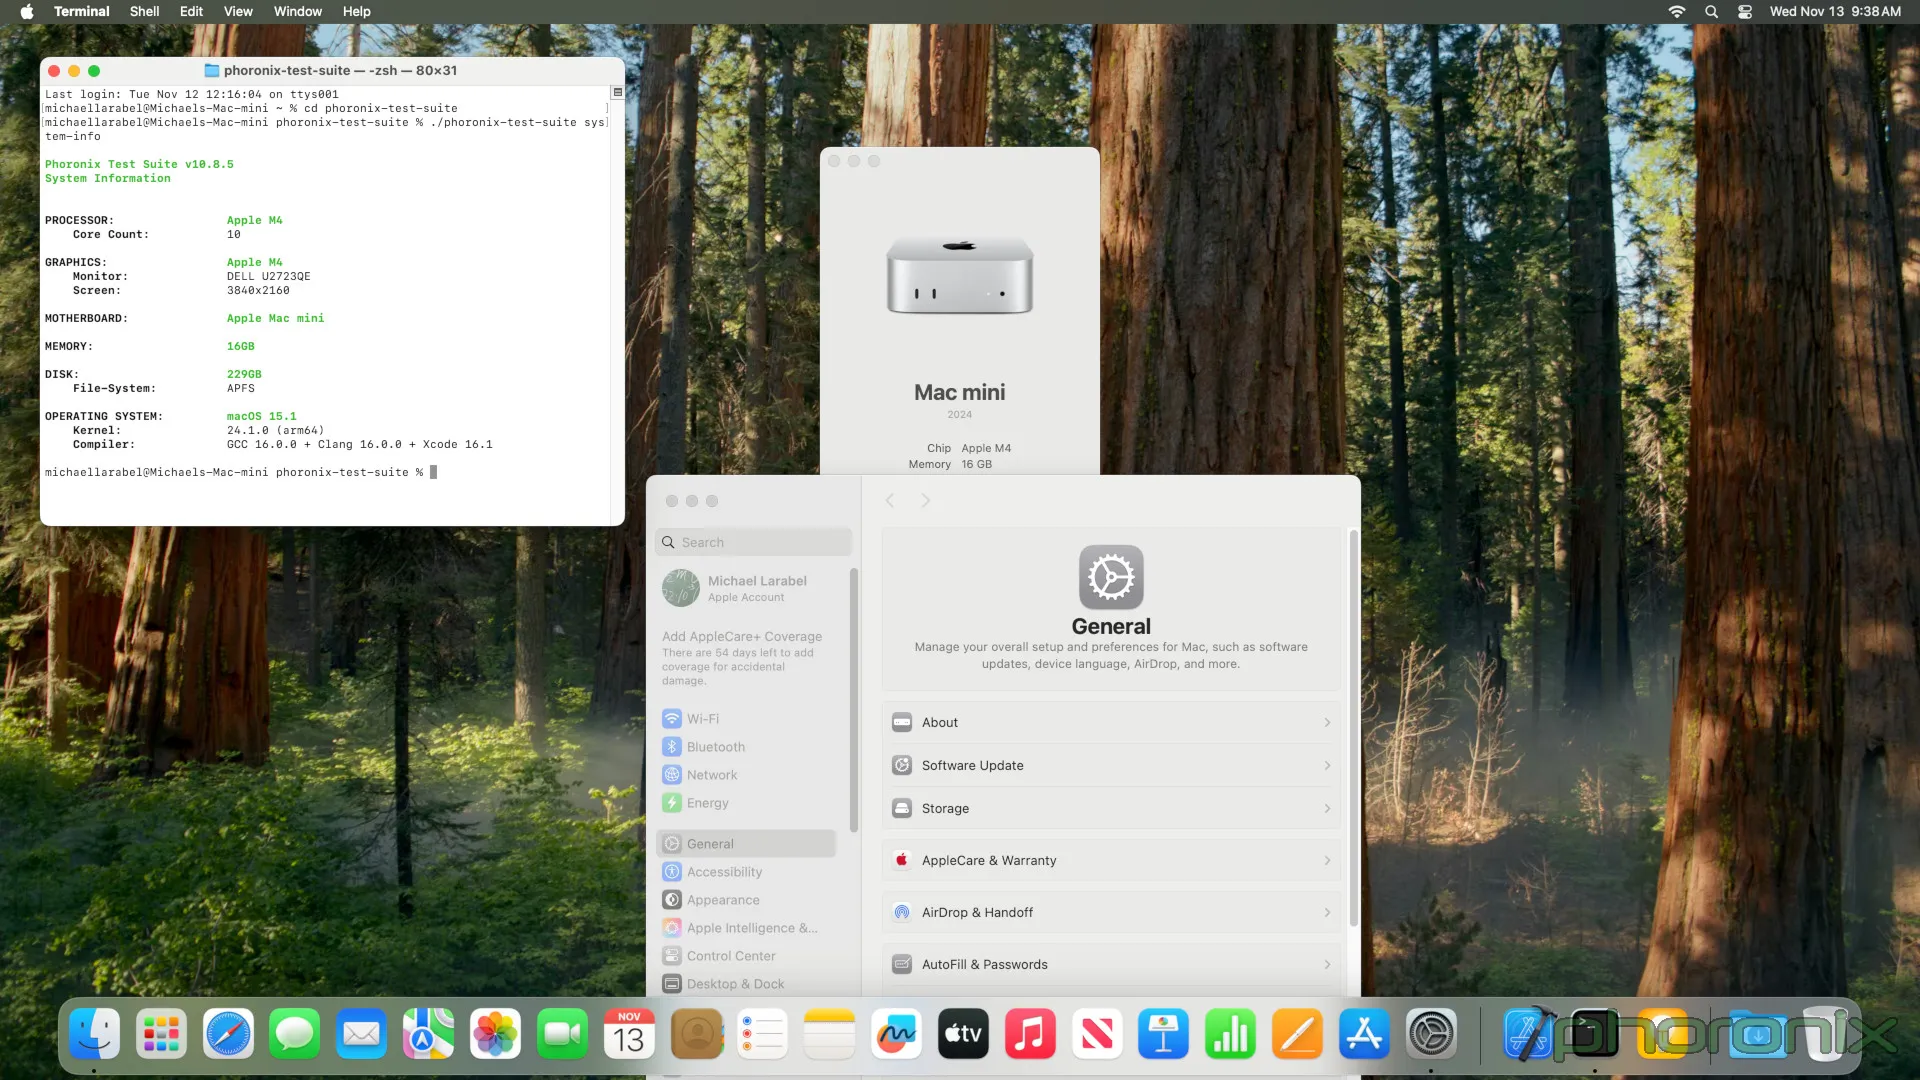
Task: Click Add AppleCare+ Coverage link
Action: point(741,636)
